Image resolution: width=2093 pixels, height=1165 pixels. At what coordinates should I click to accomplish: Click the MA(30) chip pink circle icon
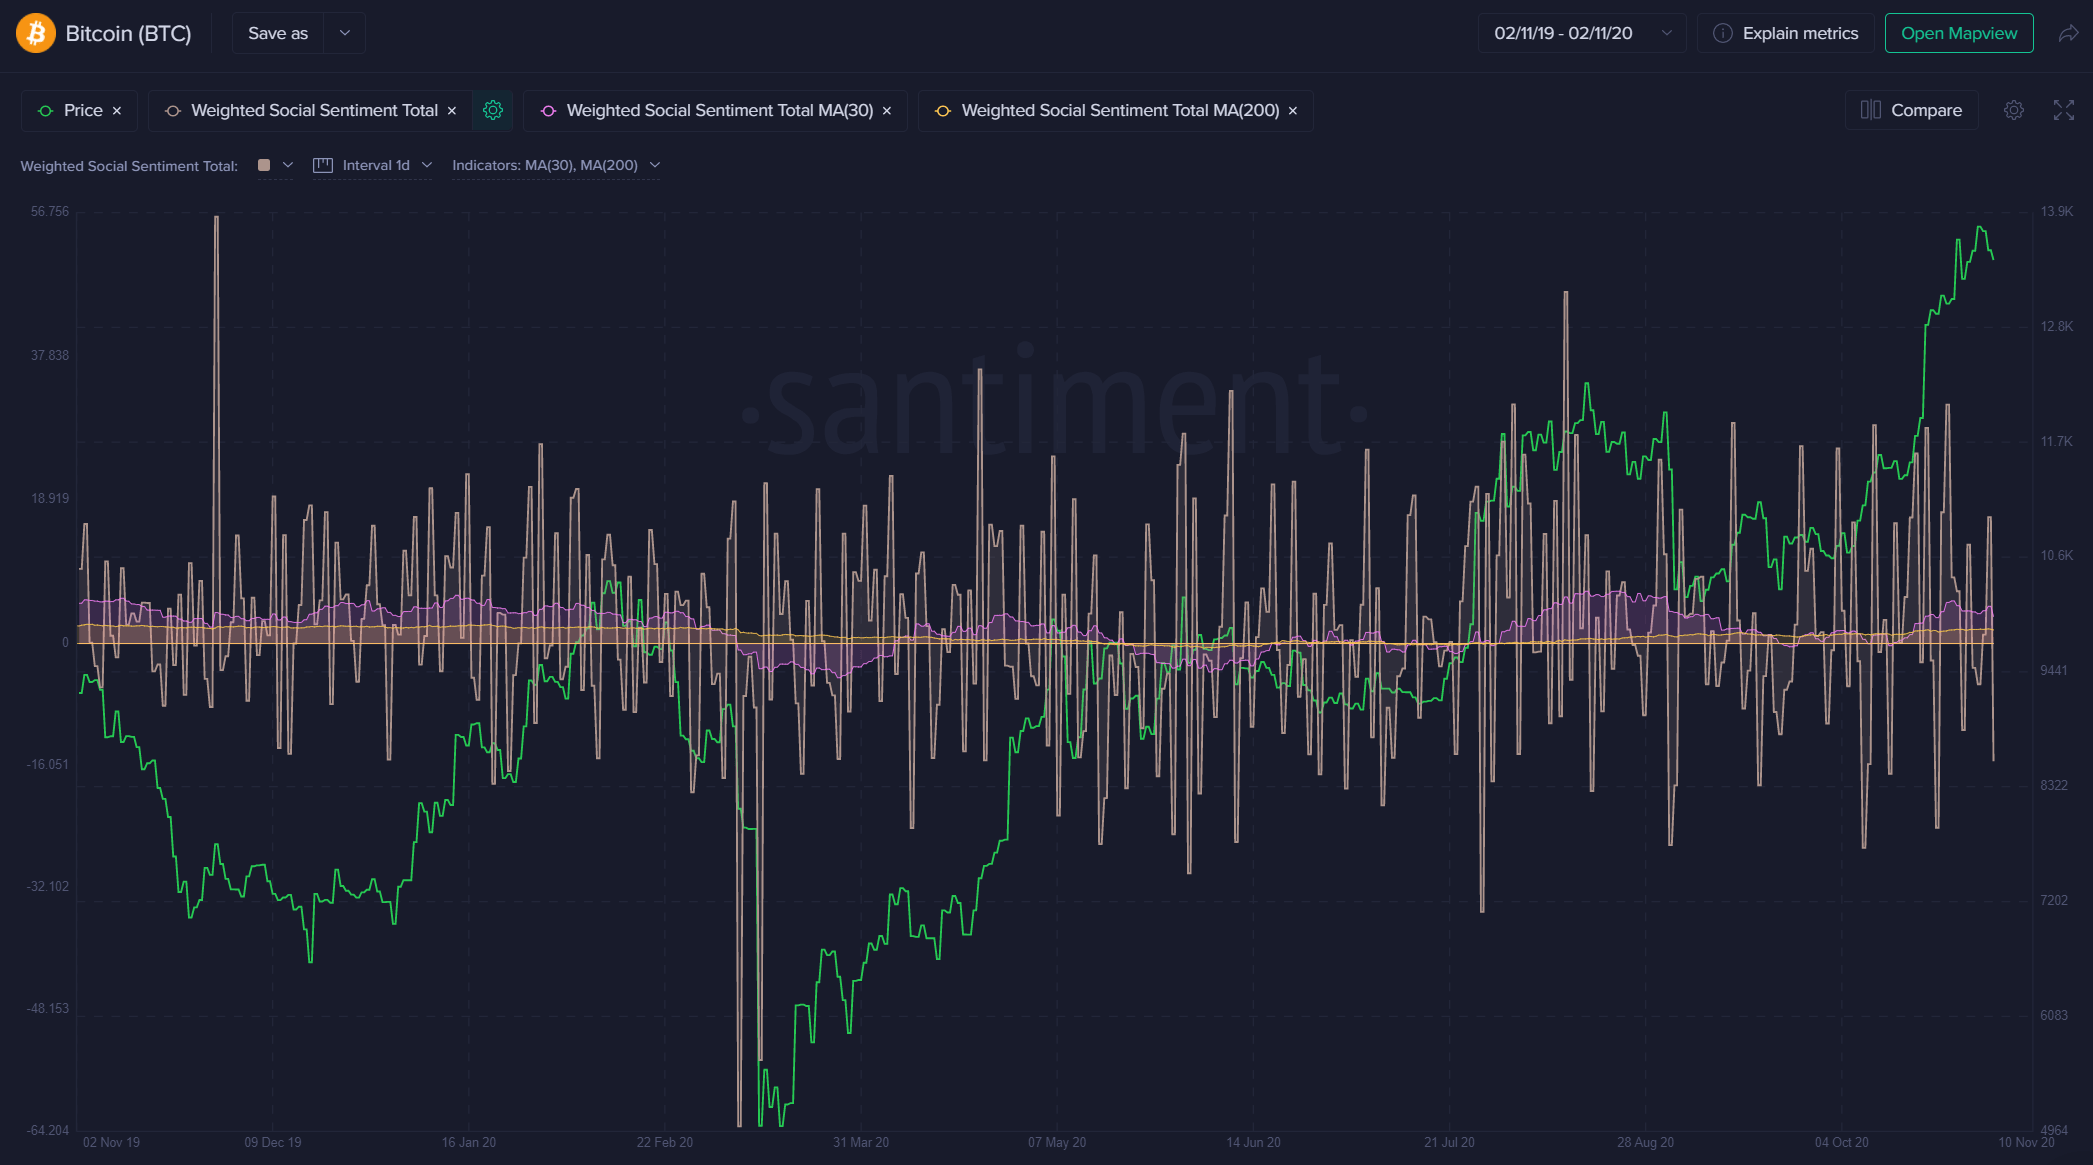pyautogui.click(x=548, y=111)
